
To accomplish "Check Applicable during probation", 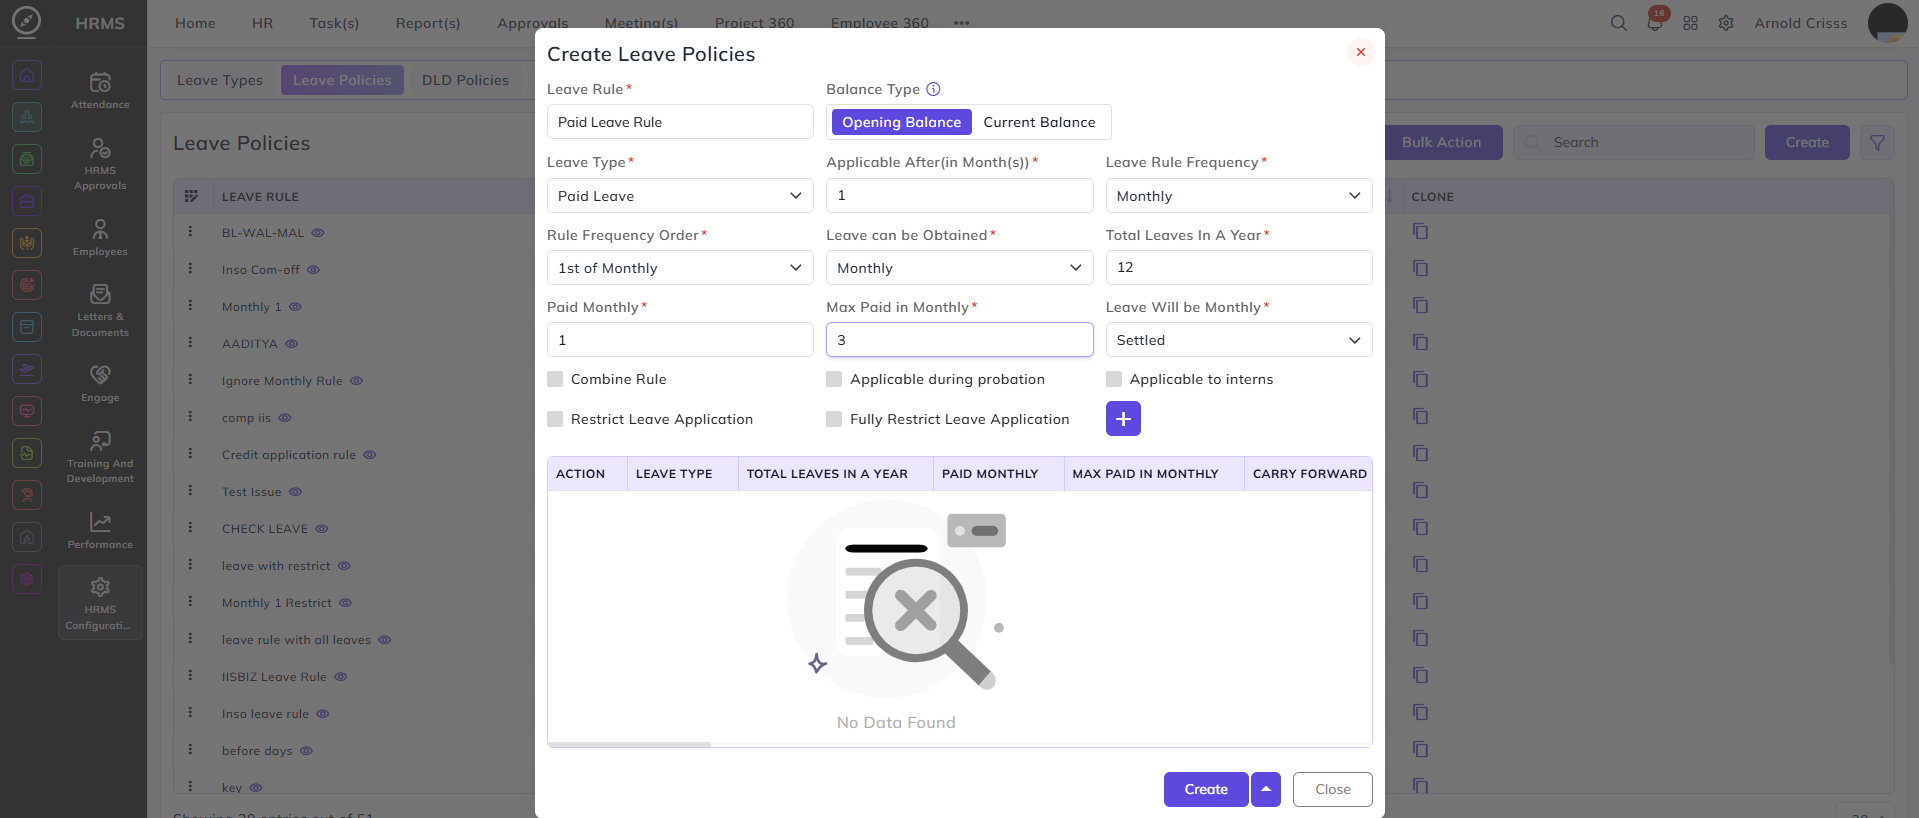I will tap(834, 379).
